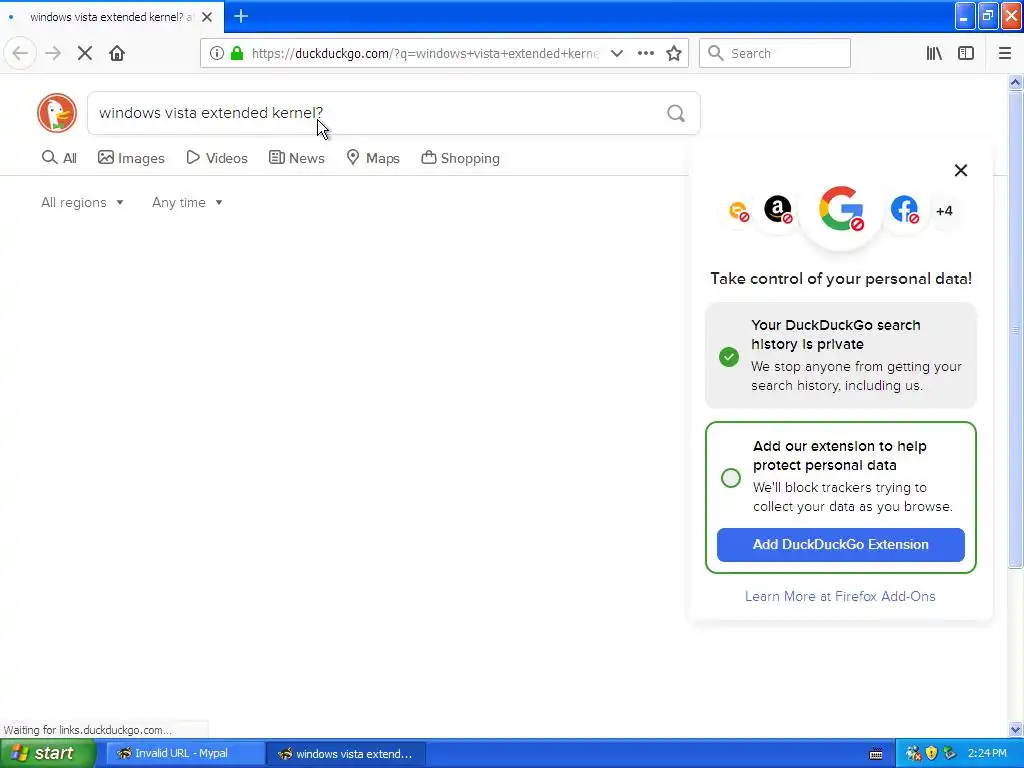Click the yellow security shield tray icon
The image size is (1024, 768).
click(931, 753)
